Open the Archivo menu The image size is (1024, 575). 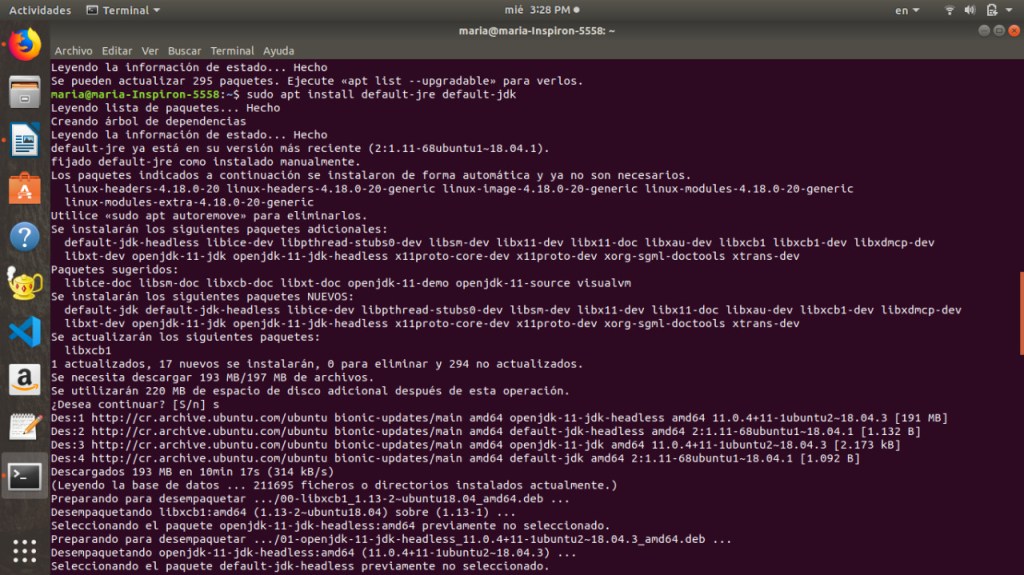point(73,51)
